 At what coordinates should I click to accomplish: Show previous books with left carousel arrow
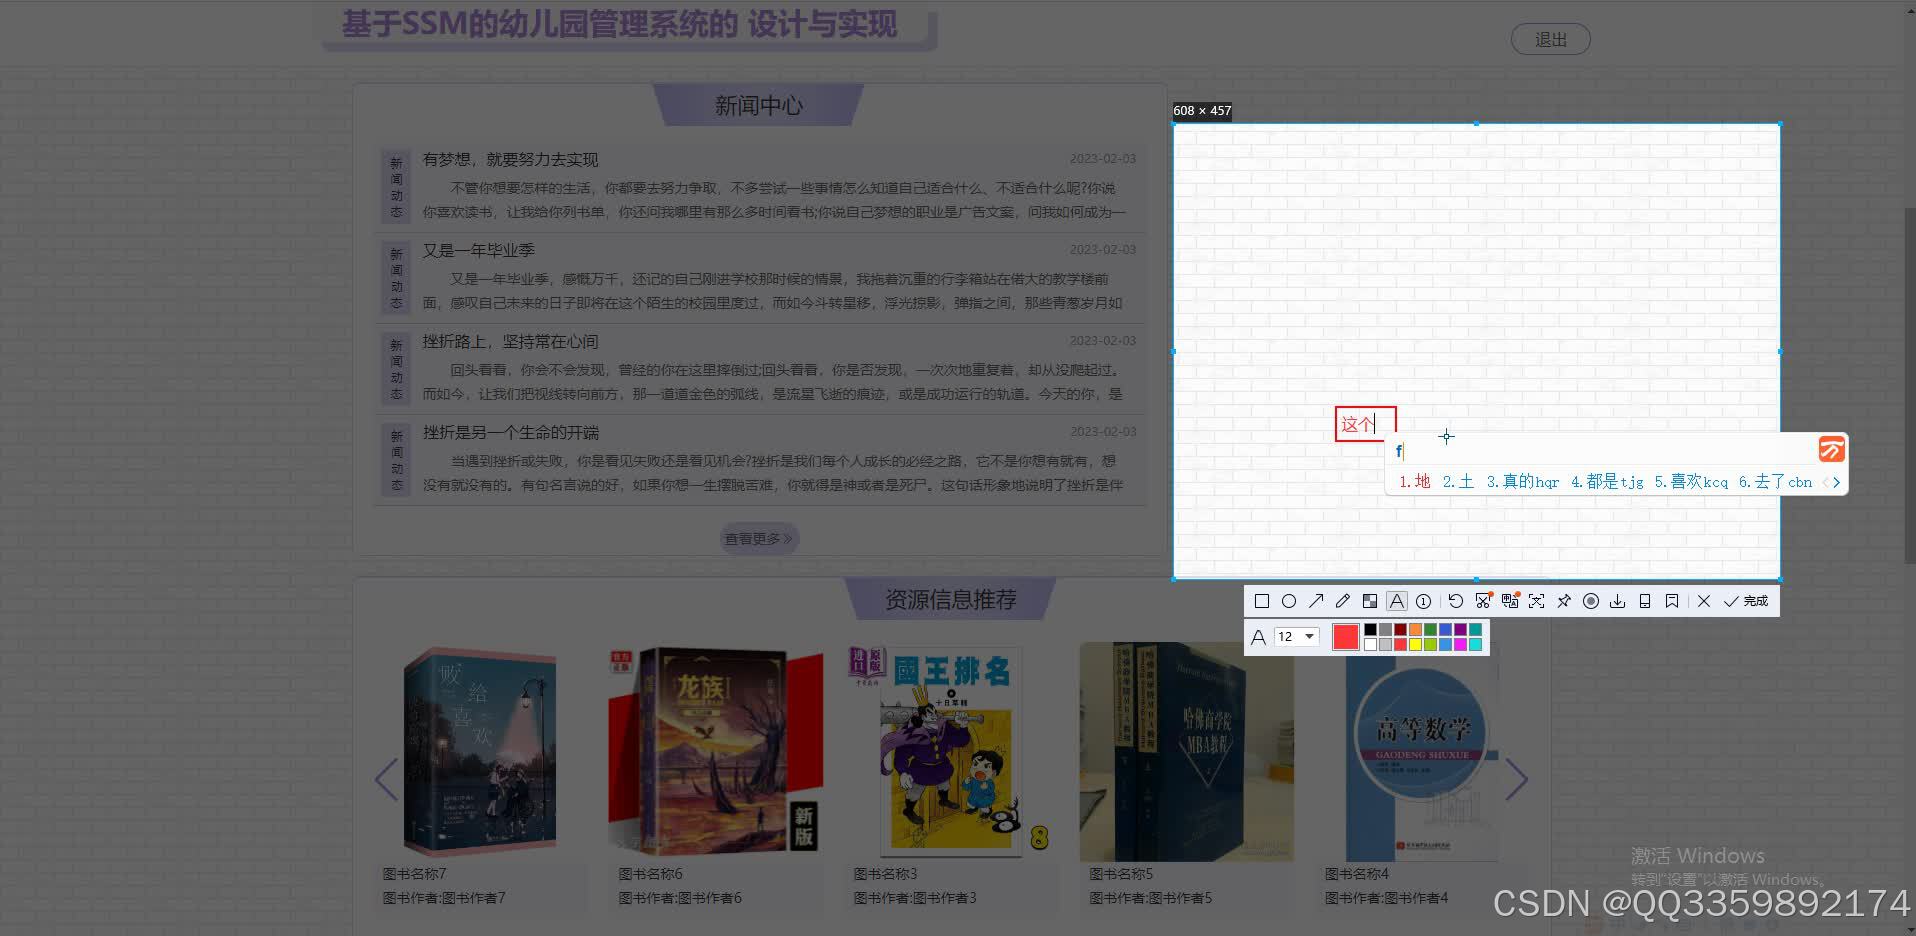(x=386, y=779)
